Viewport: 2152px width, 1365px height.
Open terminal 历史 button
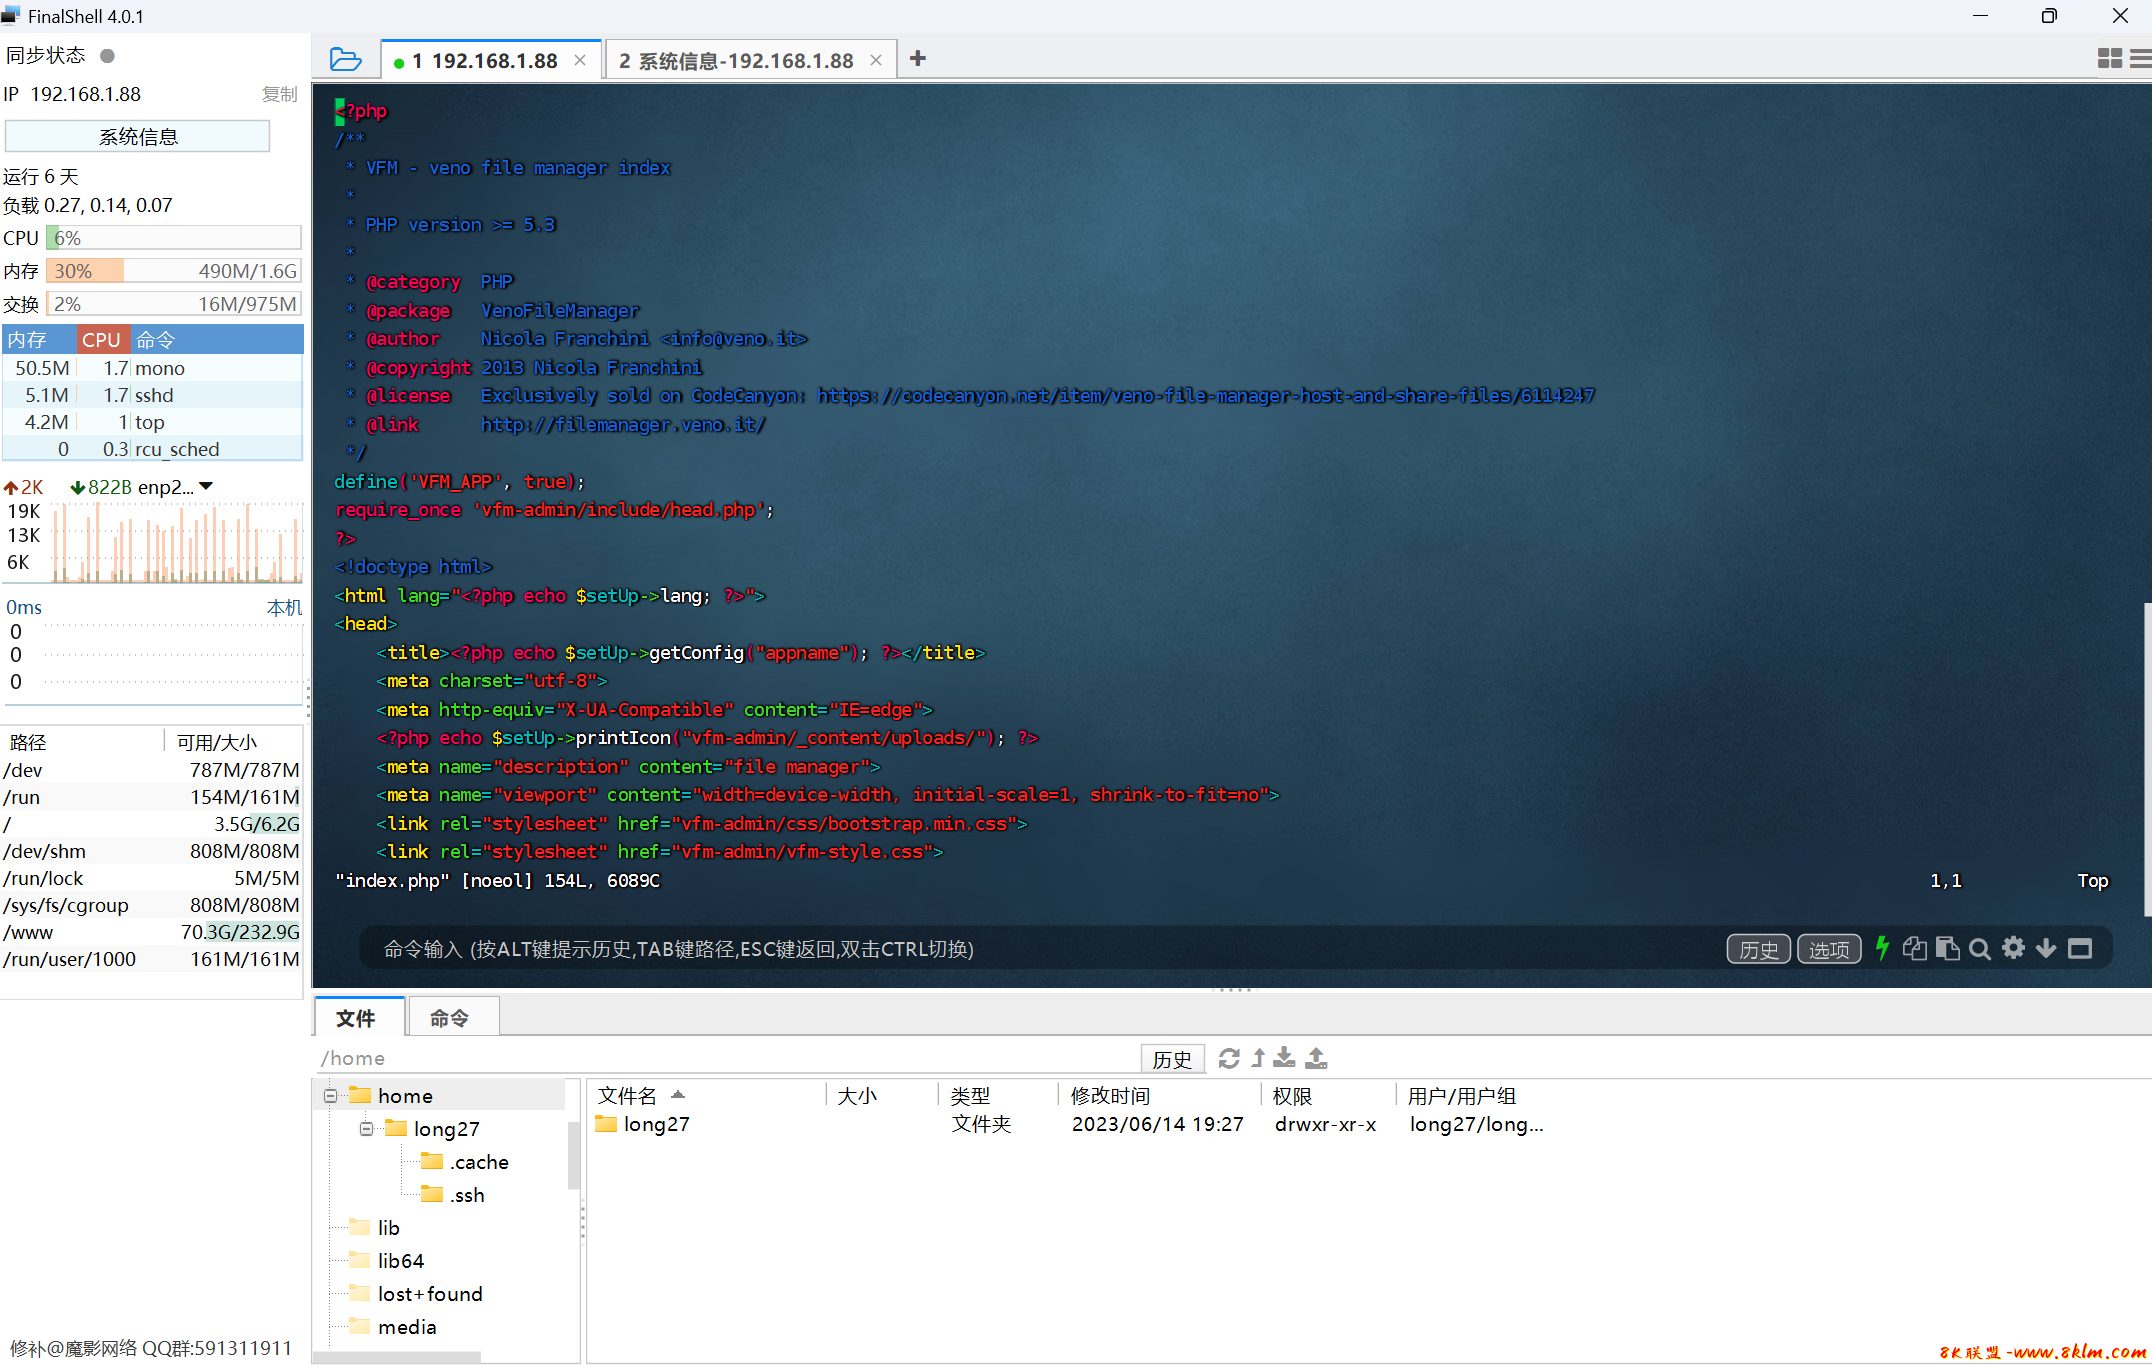(x=1759, y=949)
